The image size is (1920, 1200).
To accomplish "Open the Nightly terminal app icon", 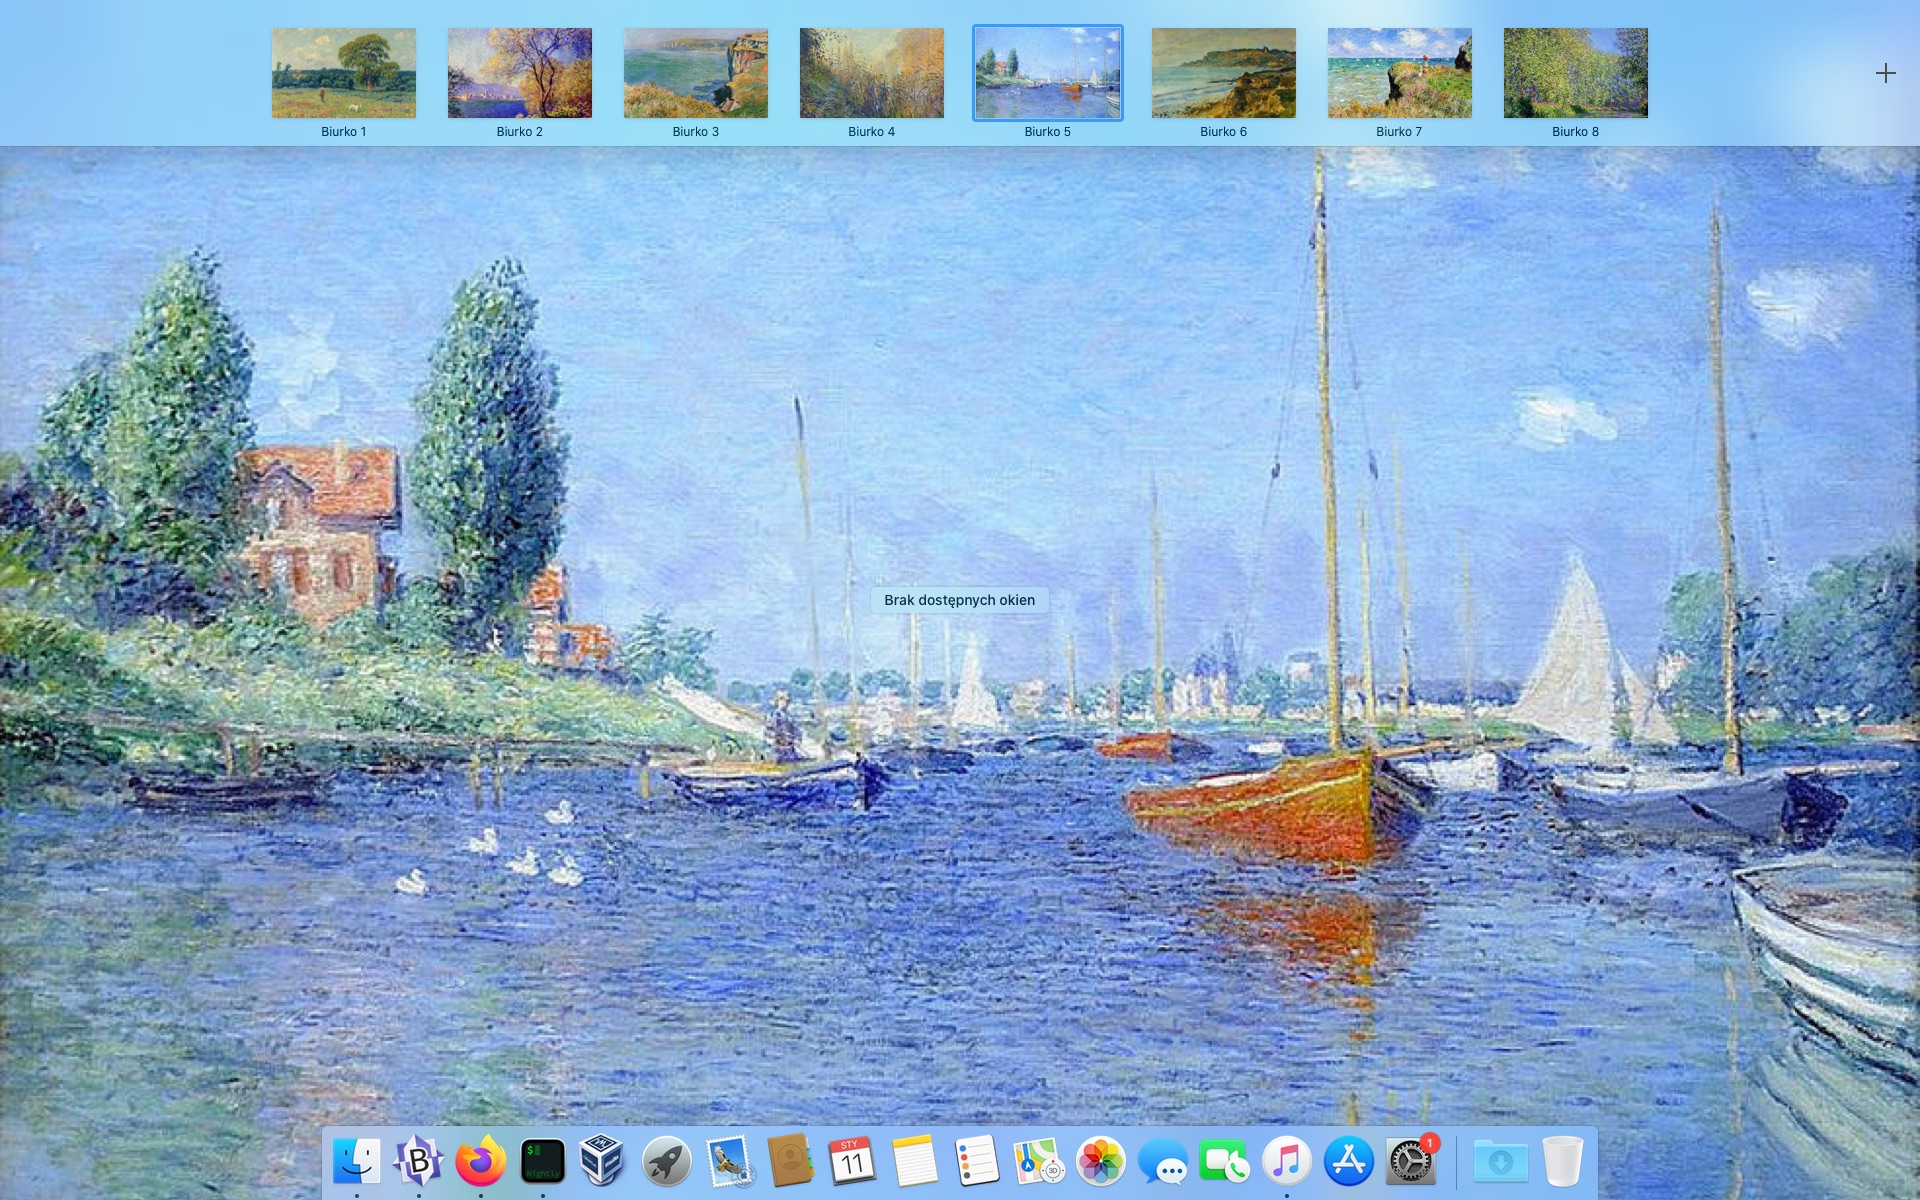I will tap(543, 1161).
